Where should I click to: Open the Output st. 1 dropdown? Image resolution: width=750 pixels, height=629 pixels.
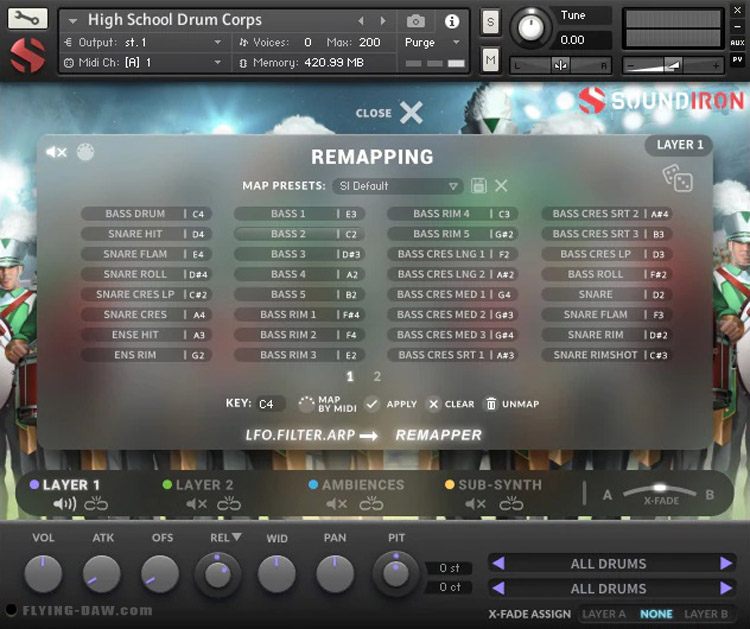click(143, 42)
